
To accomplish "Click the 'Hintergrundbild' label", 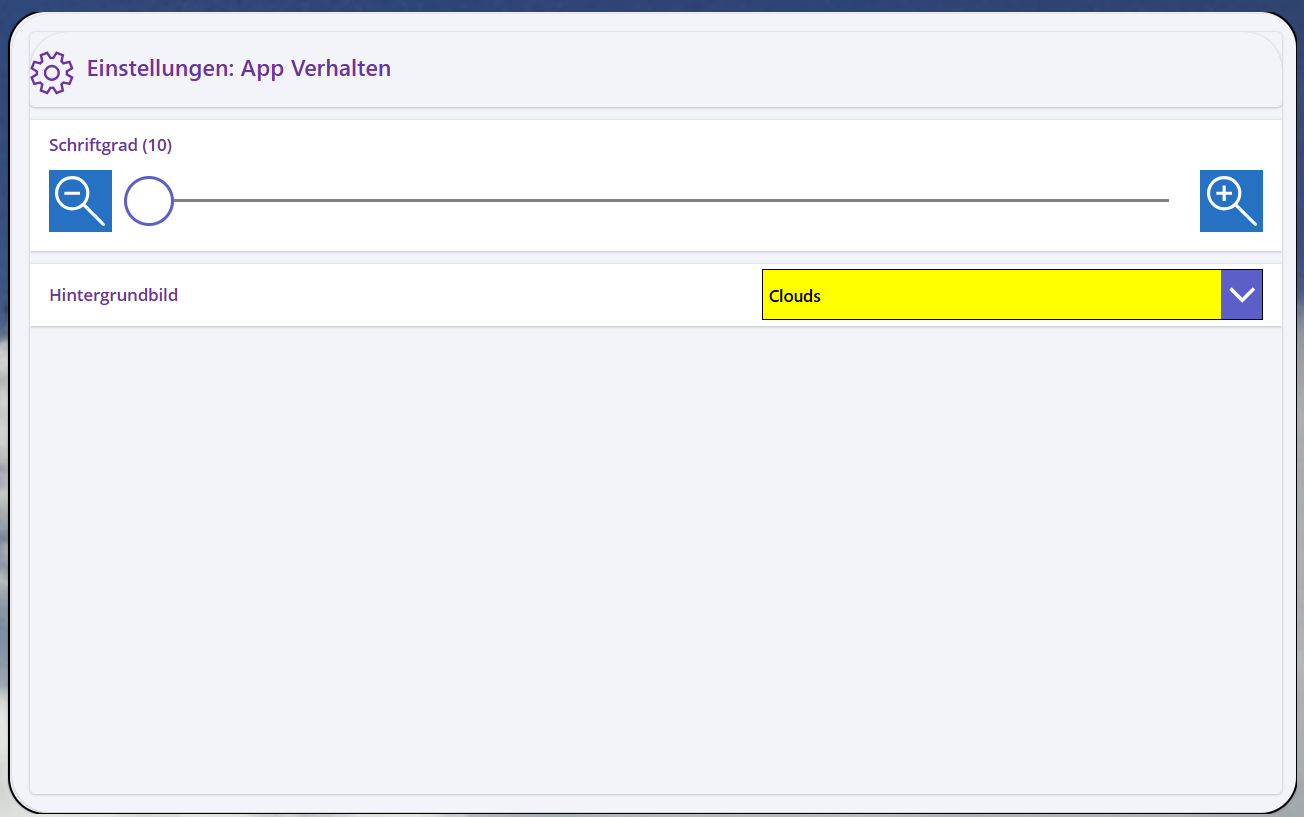I will click(113, 296).
